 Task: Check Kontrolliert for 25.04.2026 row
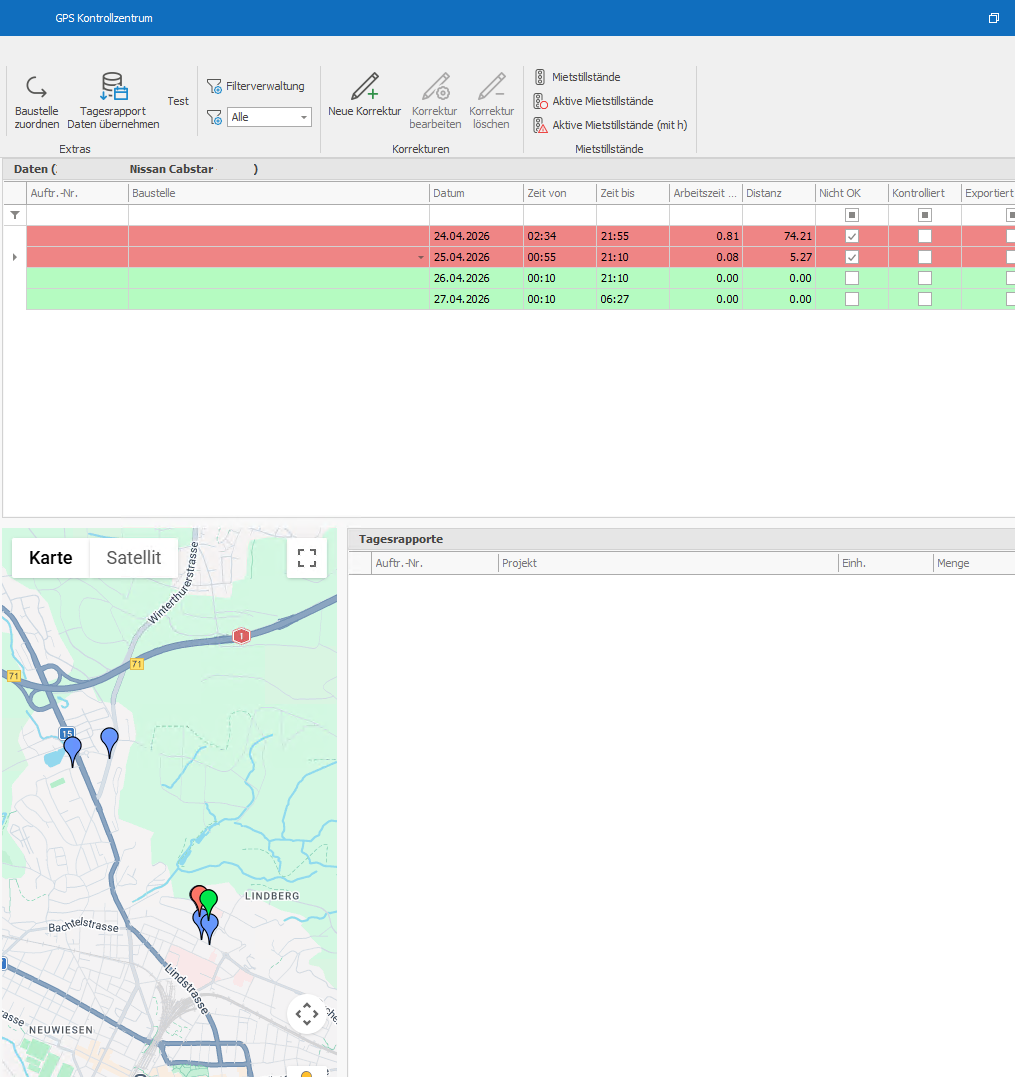click(924, 257)
